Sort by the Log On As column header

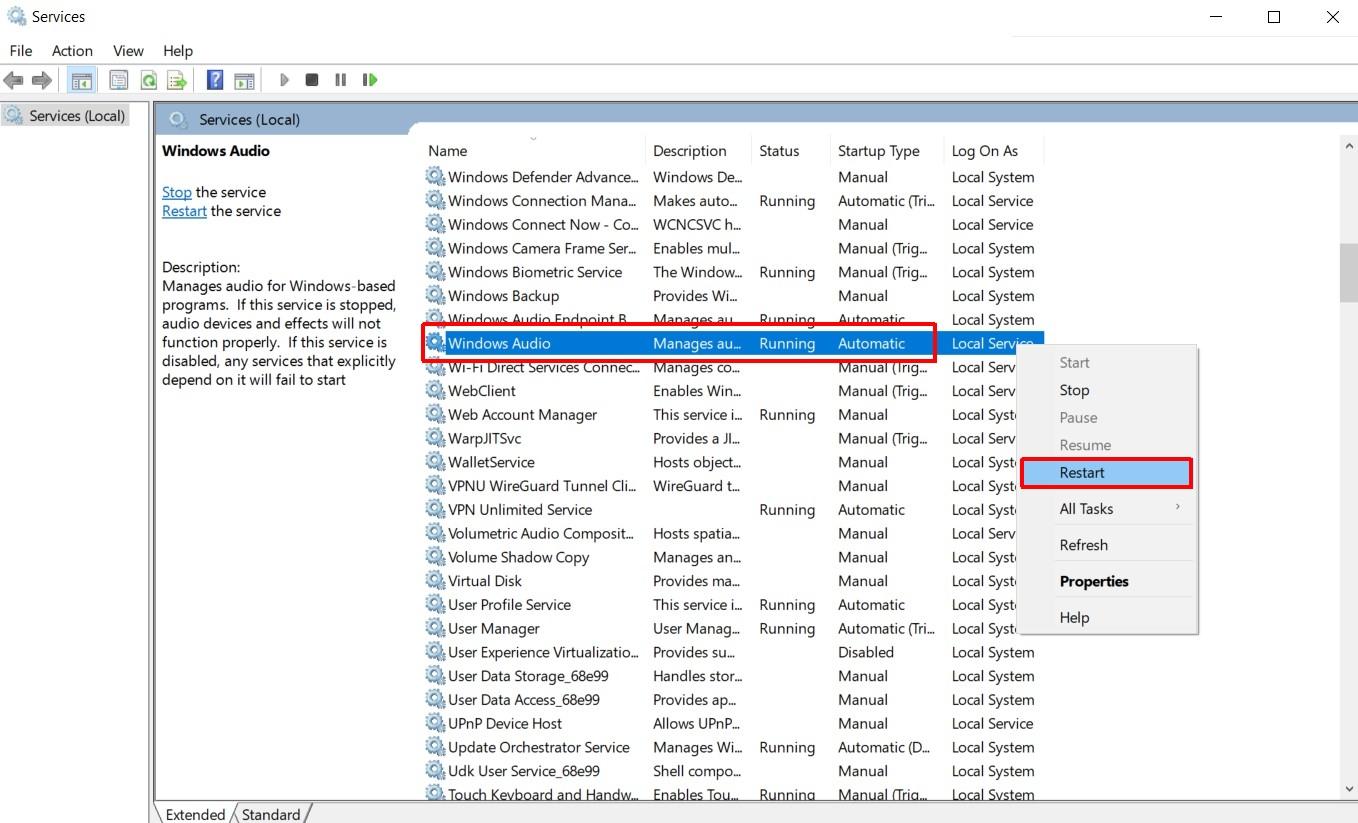[x=994, y=151]
